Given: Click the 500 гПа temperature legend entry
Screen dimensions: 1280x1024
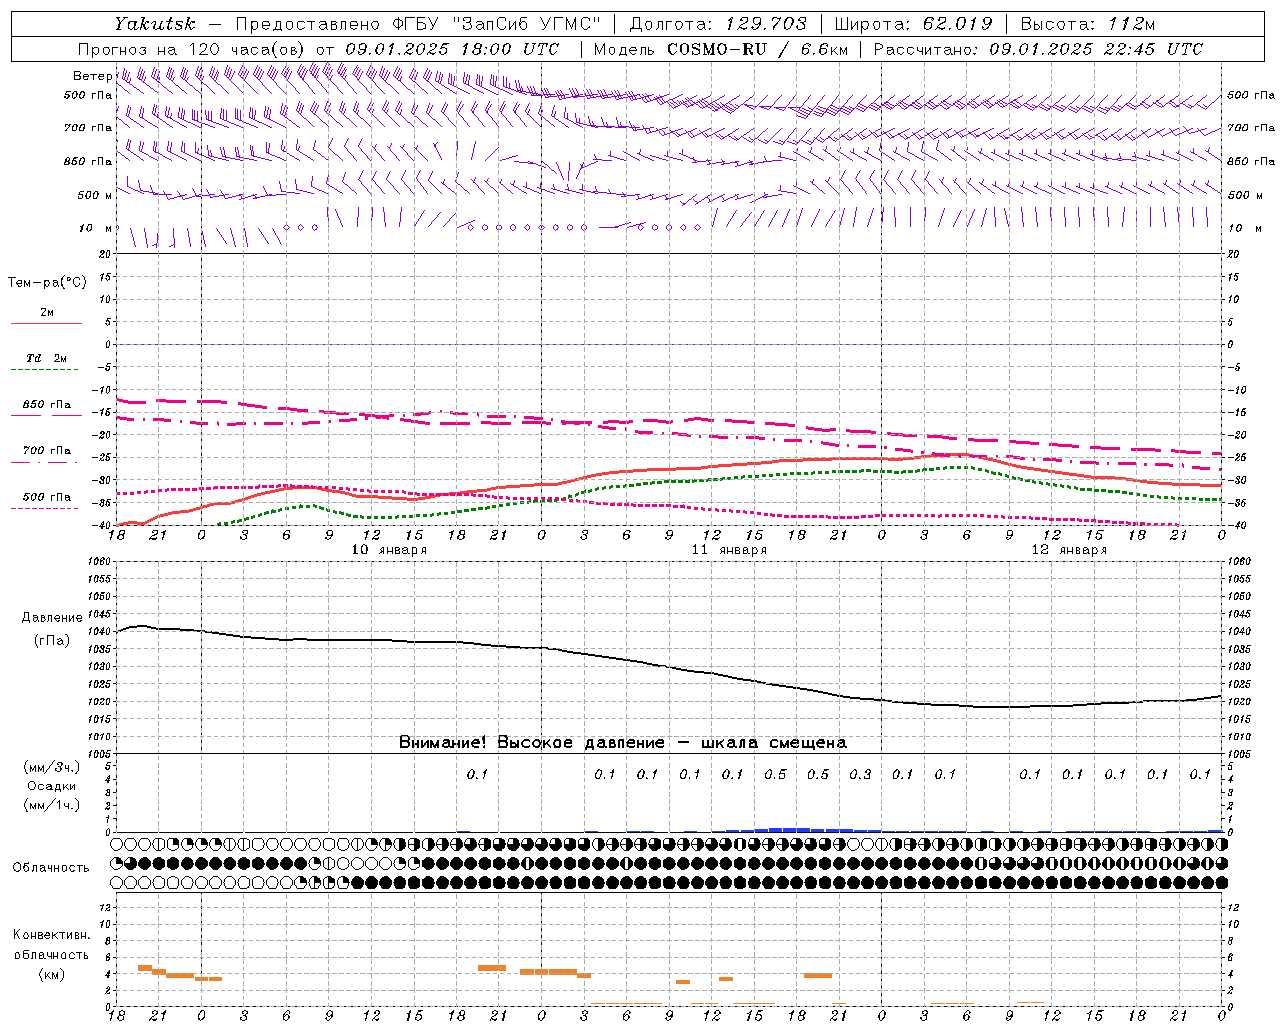Looking at the screenshot, I should coord(46,497).
